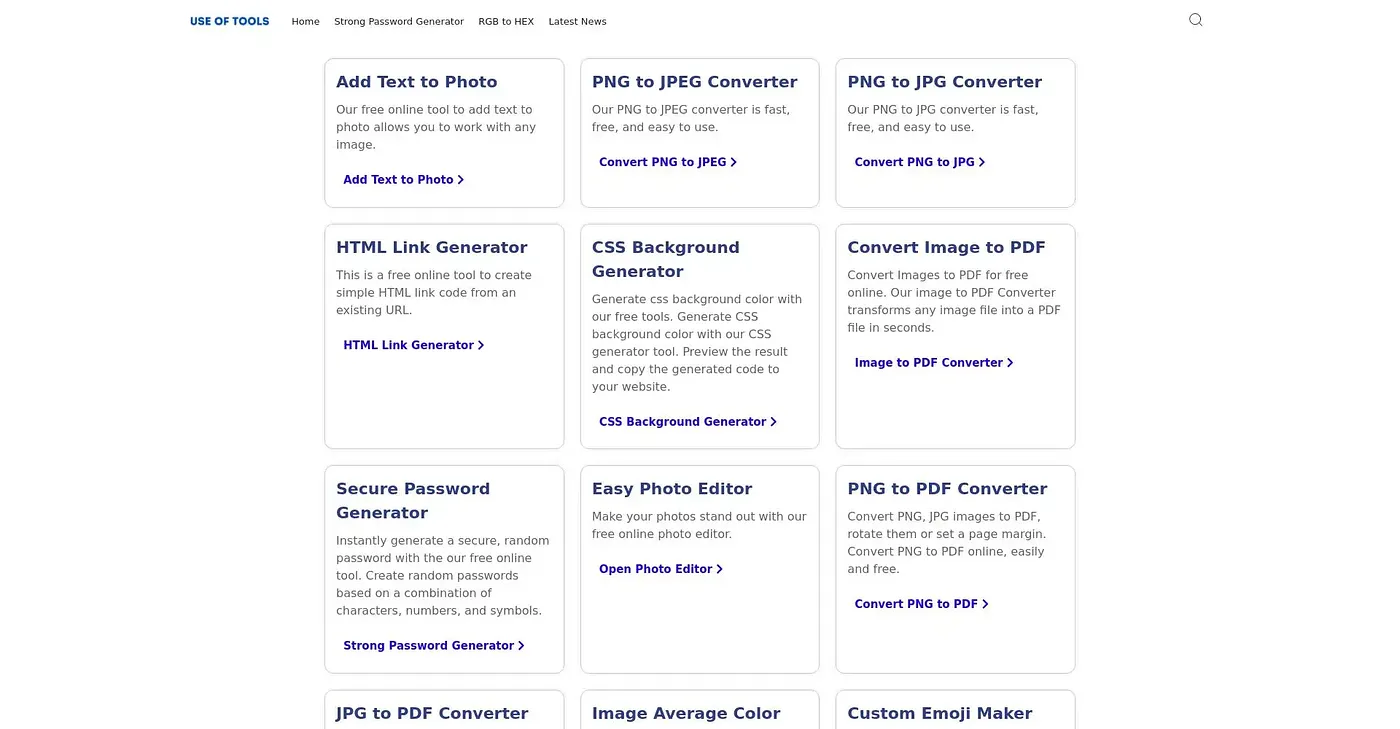Select the 'Make your photos stand out' description
Image resolution: width=1400 pixels, height=729 pixels.
(699, 525)
